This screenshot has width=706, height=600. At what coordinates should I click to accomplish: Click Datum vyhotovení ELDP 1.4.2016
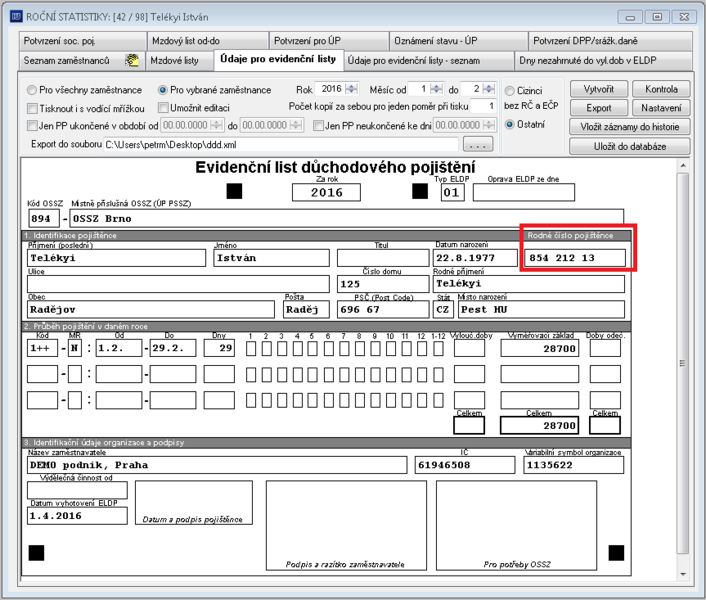tap(77, 516)
